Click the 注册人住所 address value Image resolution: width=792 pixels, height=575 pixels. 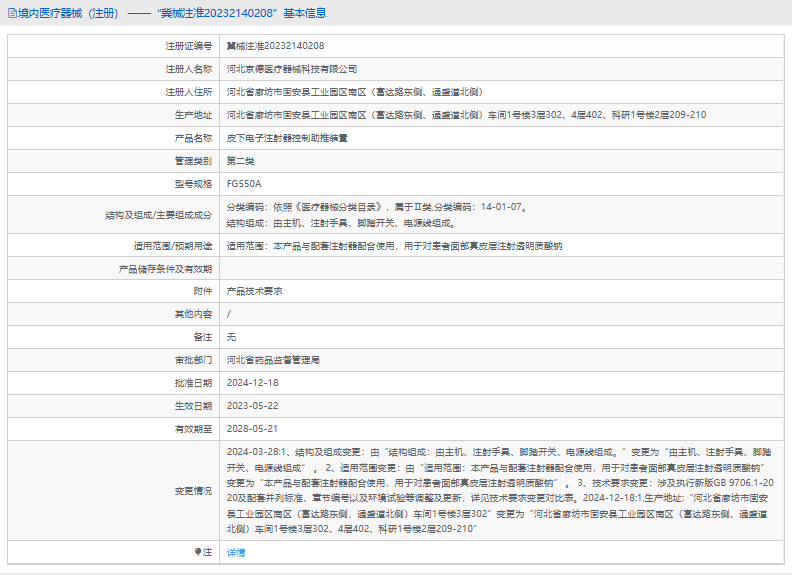(x=355, y=92)
